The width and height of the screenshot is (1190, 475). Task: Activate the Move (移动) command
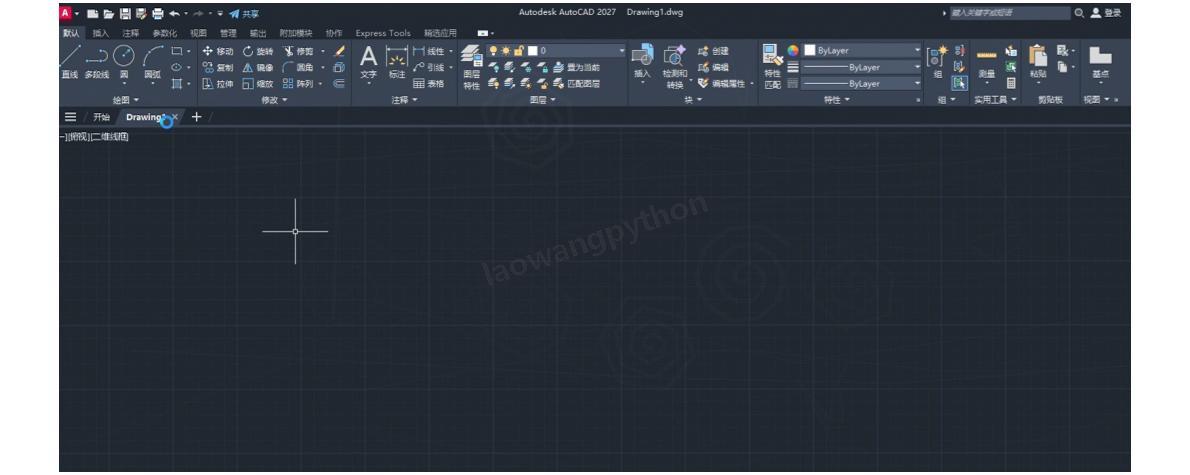218,51
